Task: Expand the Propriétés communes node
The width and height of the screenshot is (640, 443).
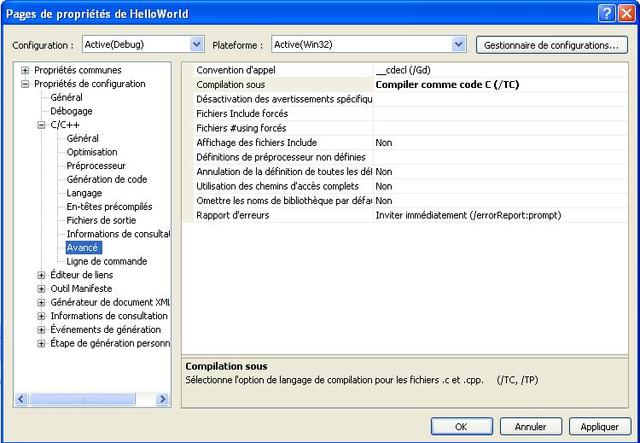Action: click(x=25, y=70)
